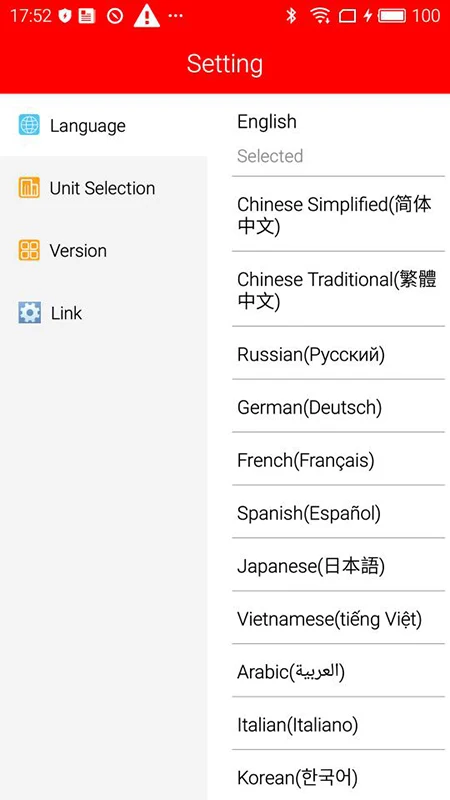Set language to Korean (한국어)

point(338,776)
